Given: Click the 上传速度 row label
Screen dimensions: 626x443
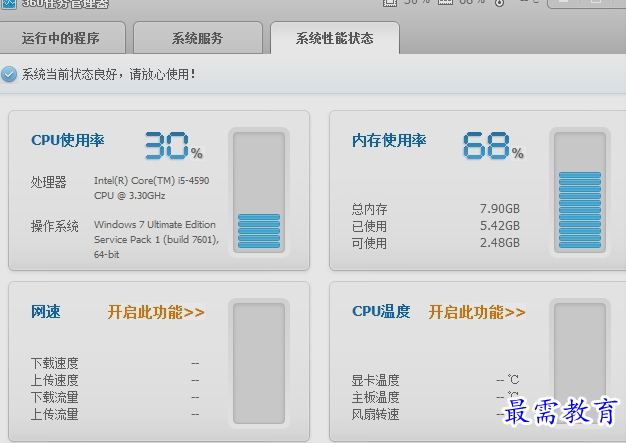Looking at the screenshot, I should pos(55,380).
